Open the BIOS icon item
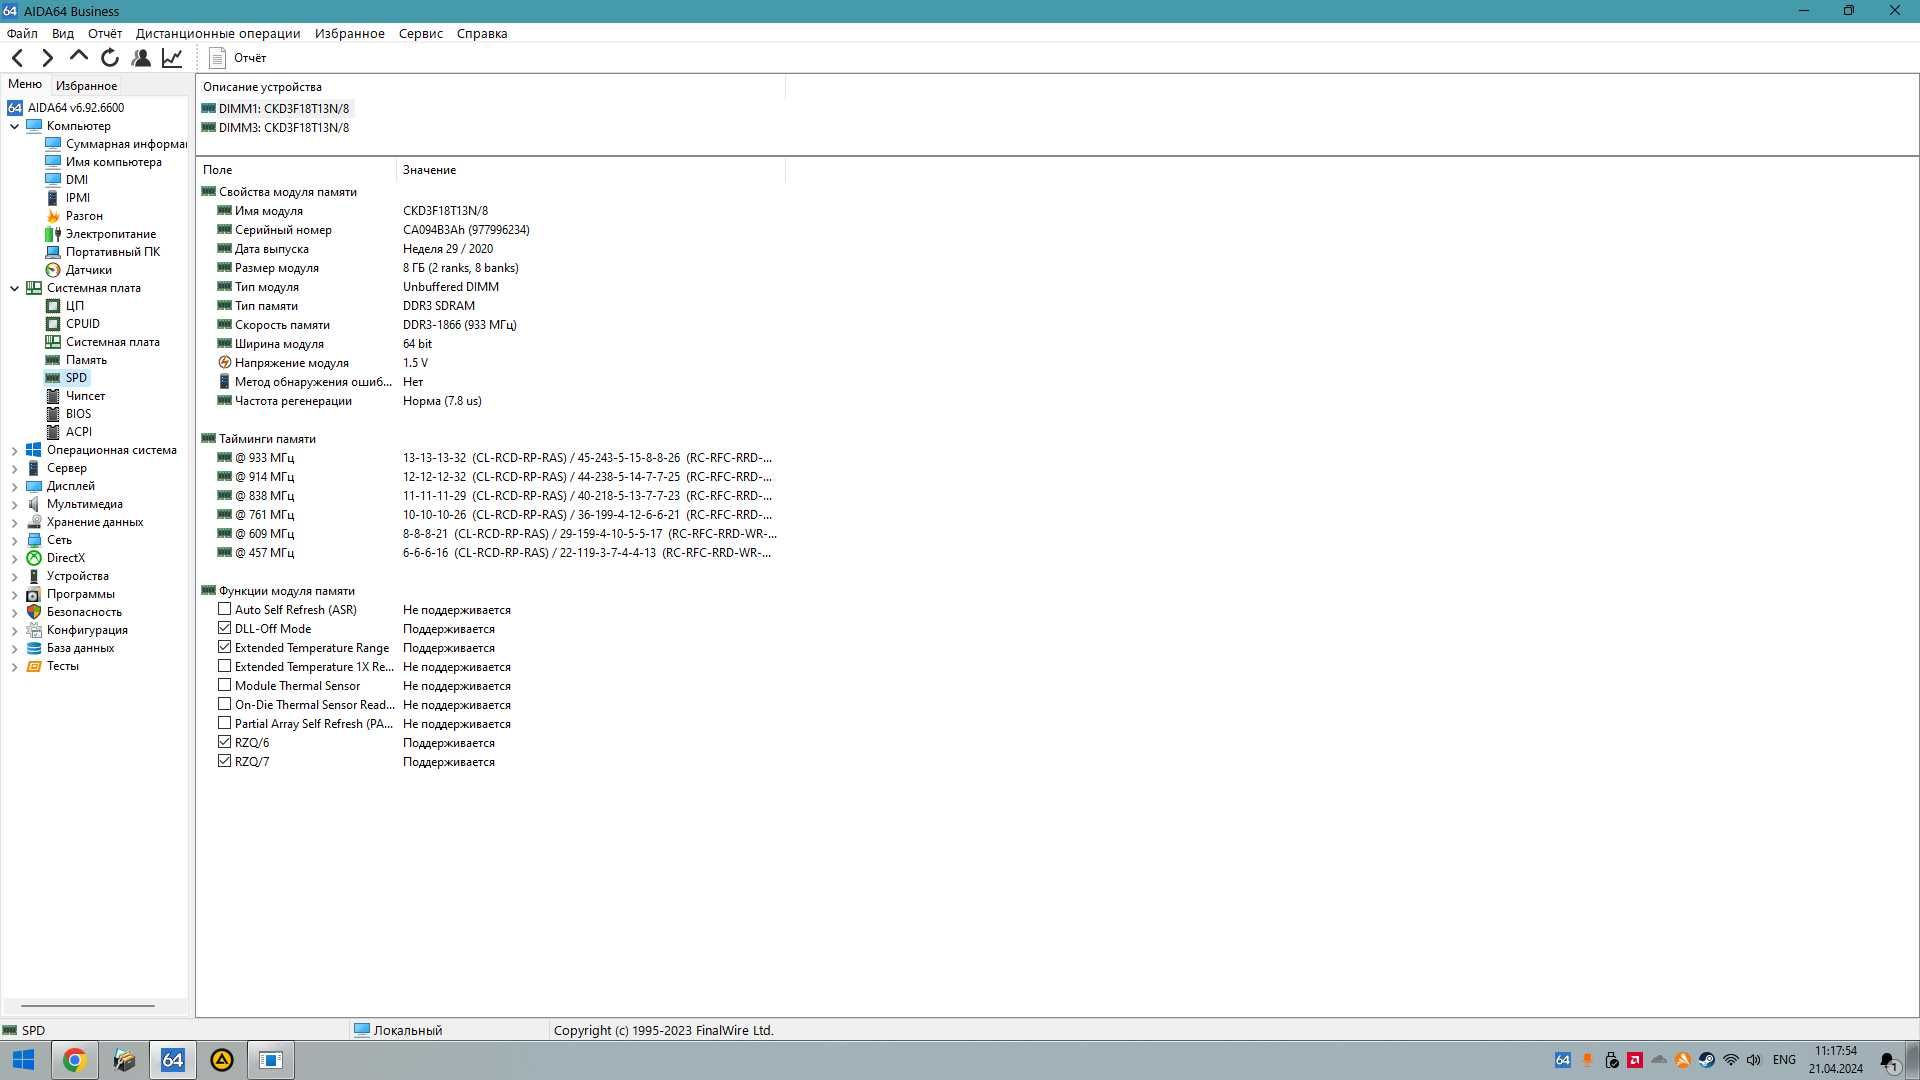1920x1080 pixels. 53,414
